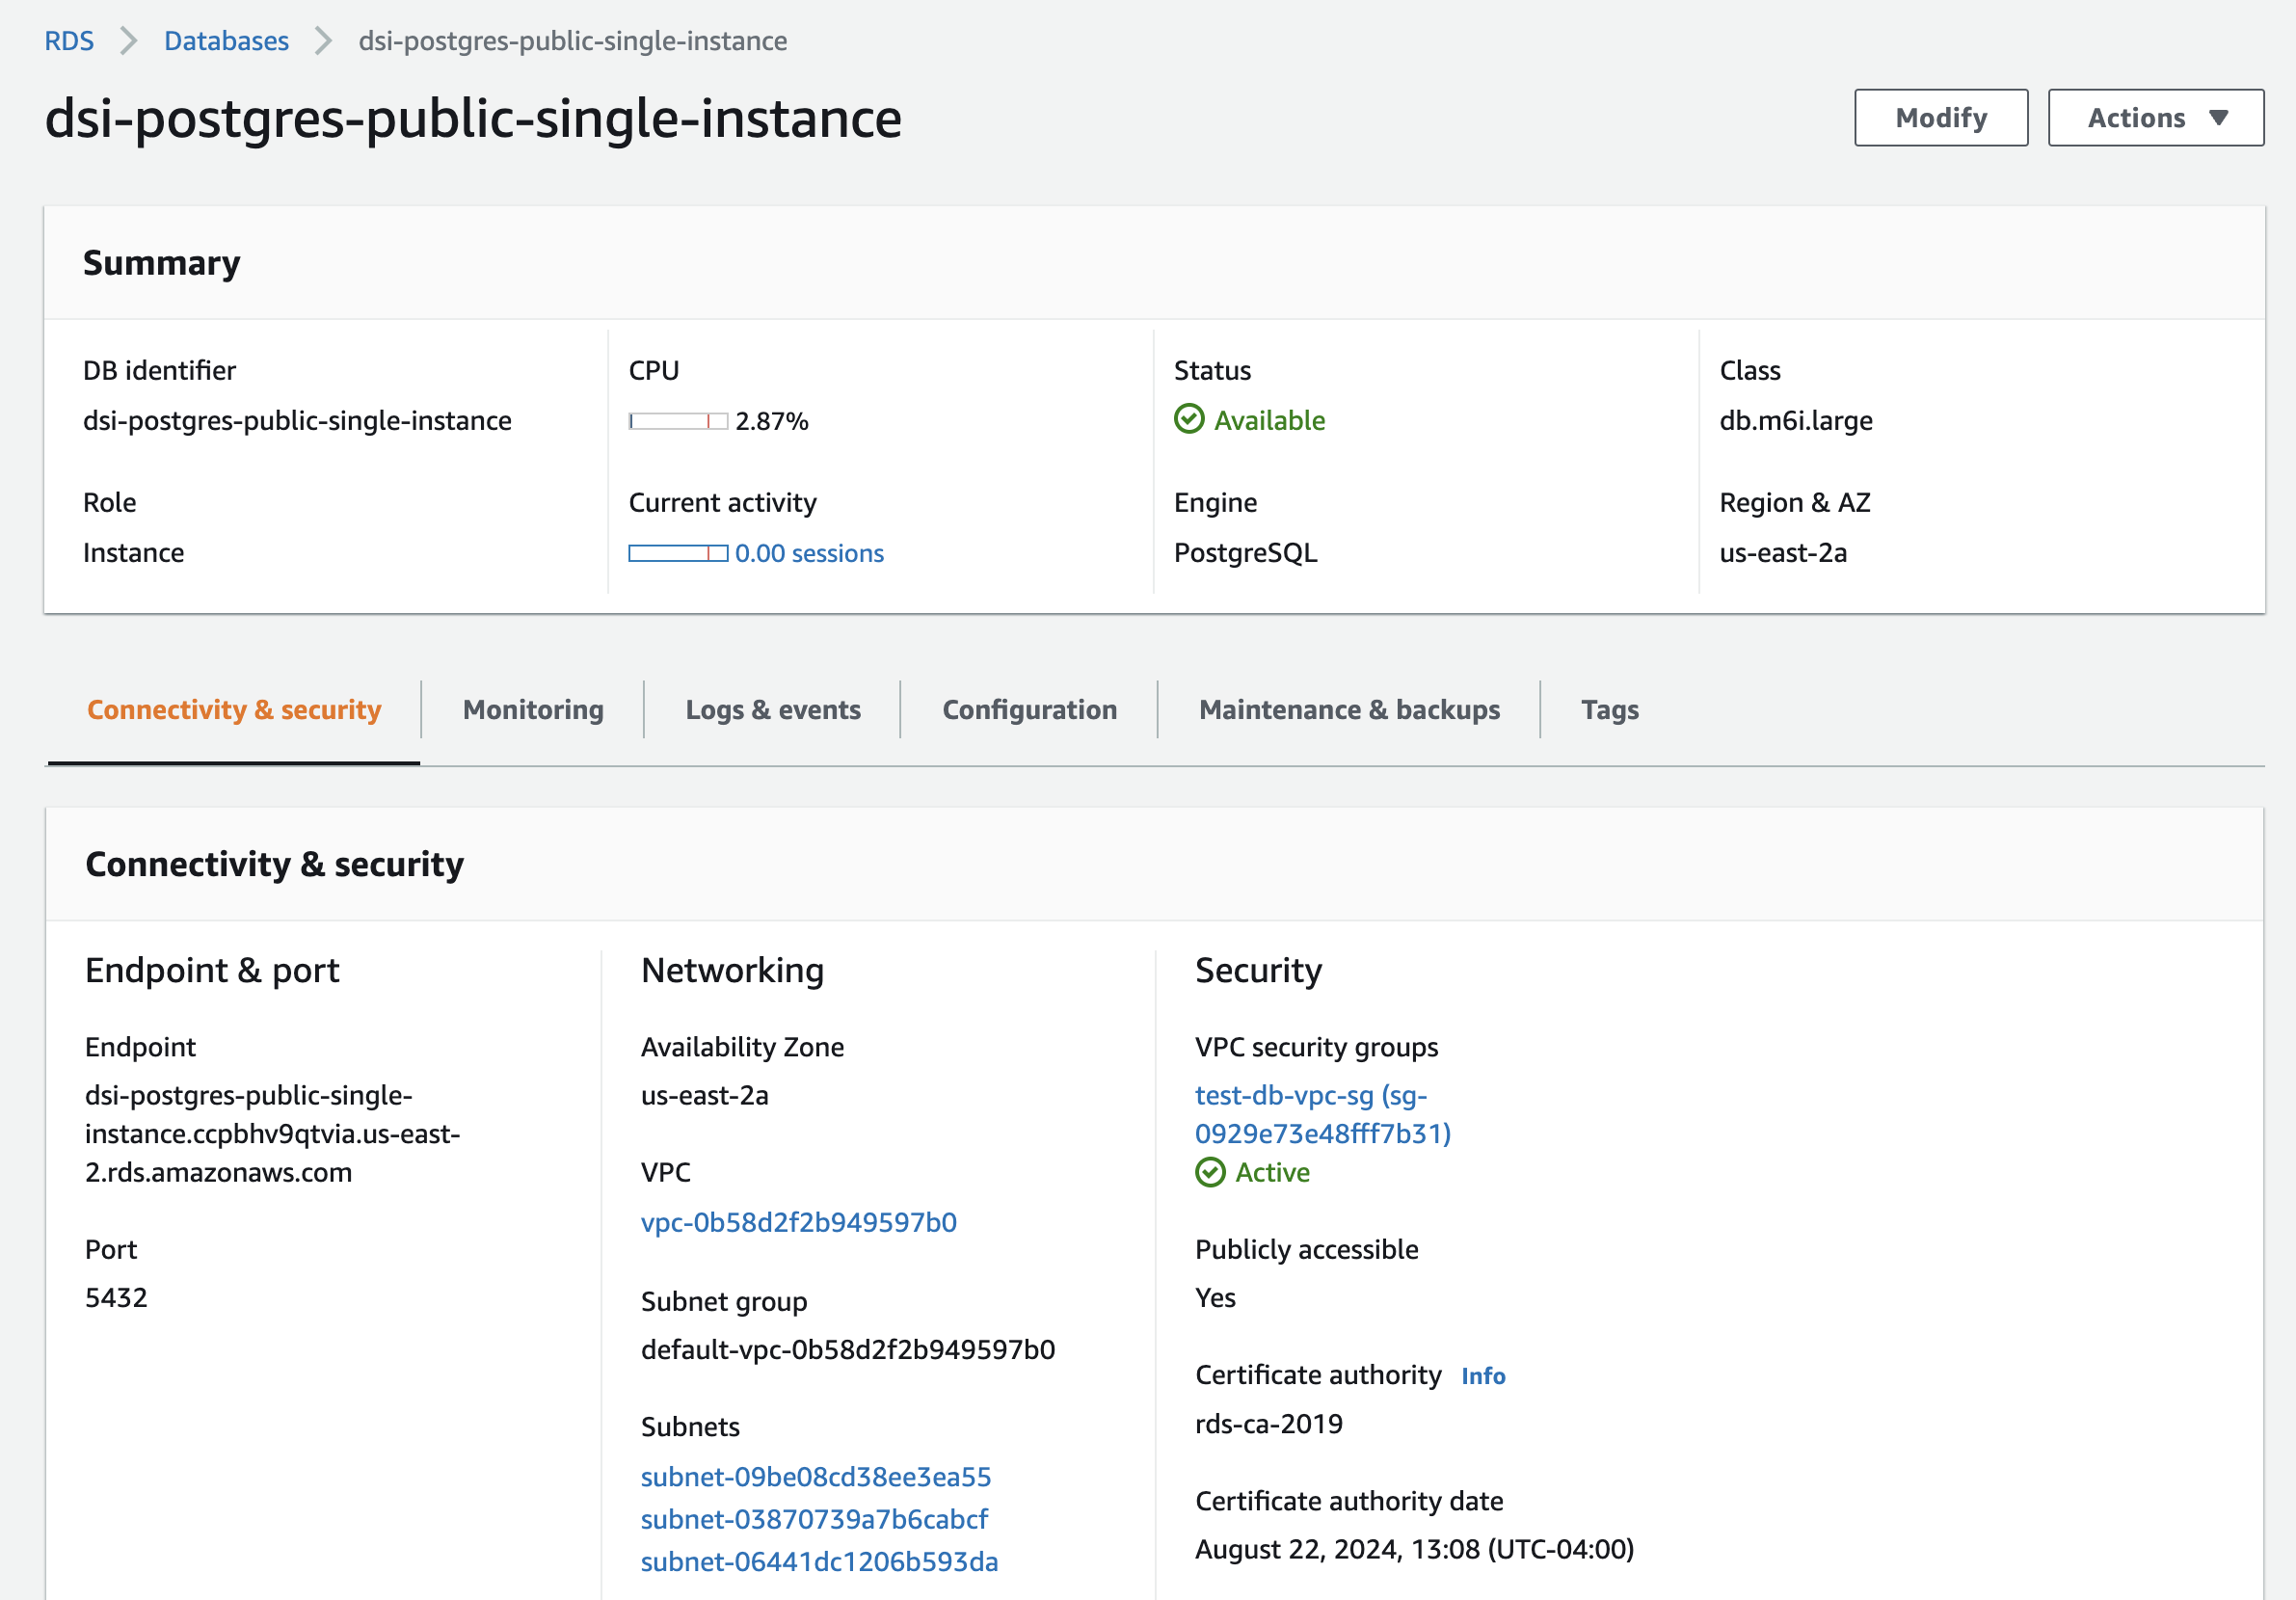The image size is (2296, 1600).
Task: Click the Active security group check icon
Action: 1209,1172
